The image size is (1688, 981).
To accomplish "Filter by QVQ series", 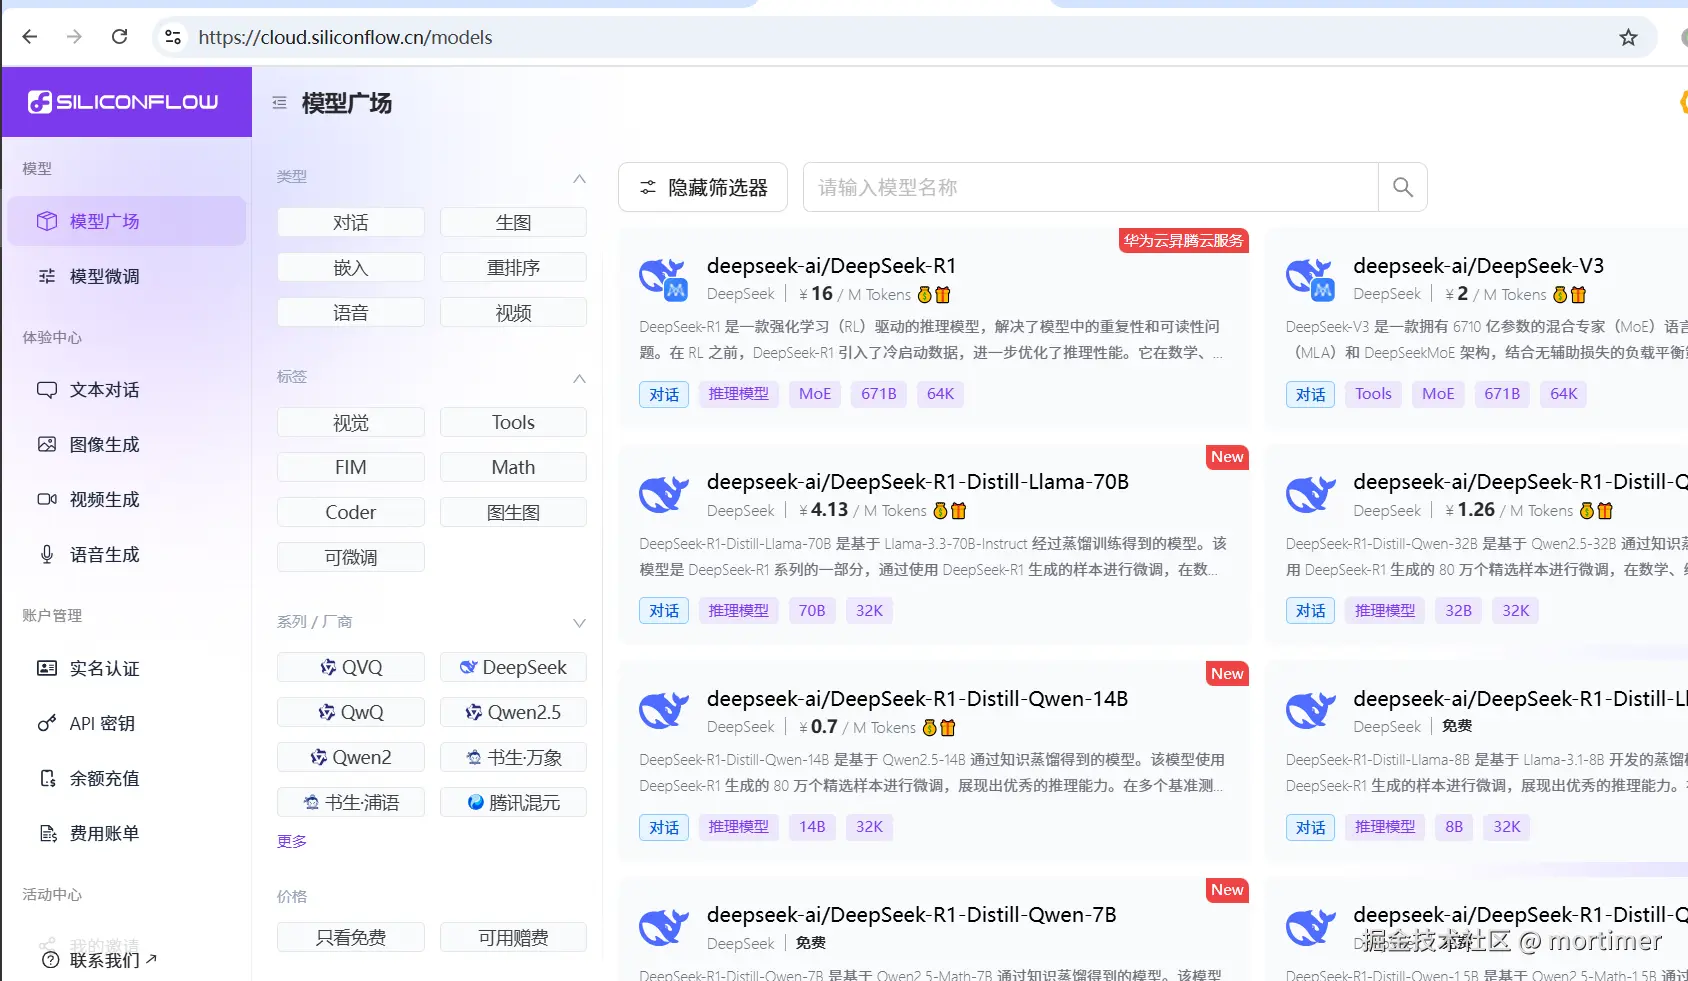I will [x=351, y=667].
